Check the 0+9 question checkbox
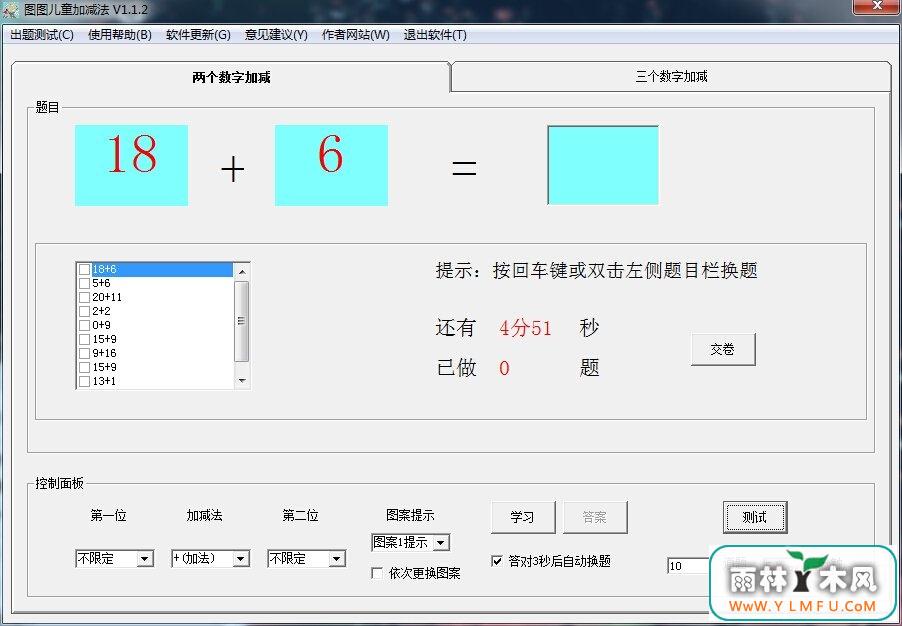The height and width of the screenshot is (626, 902). pos(84,325)
